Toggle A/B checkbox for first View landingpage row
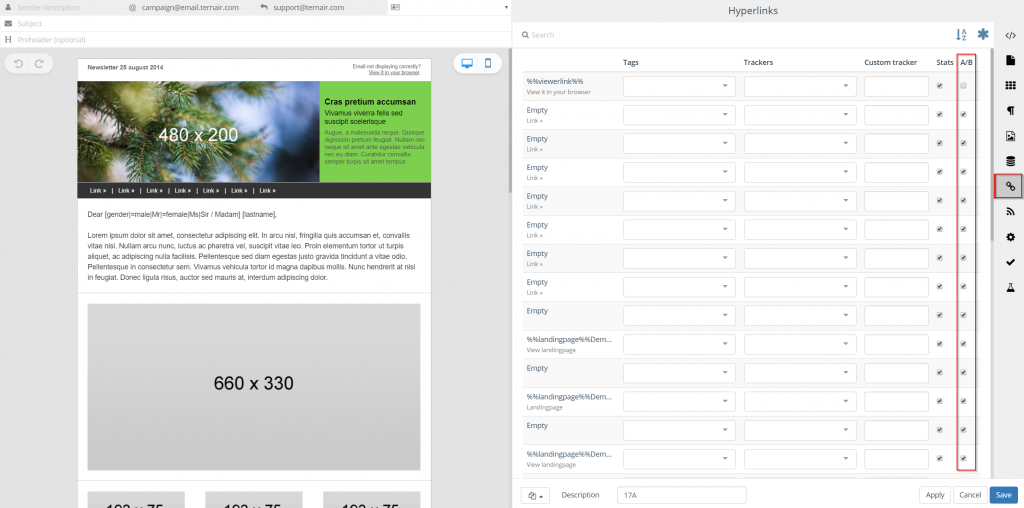This screenshot has height=508, width=1024. pos(963,343)
